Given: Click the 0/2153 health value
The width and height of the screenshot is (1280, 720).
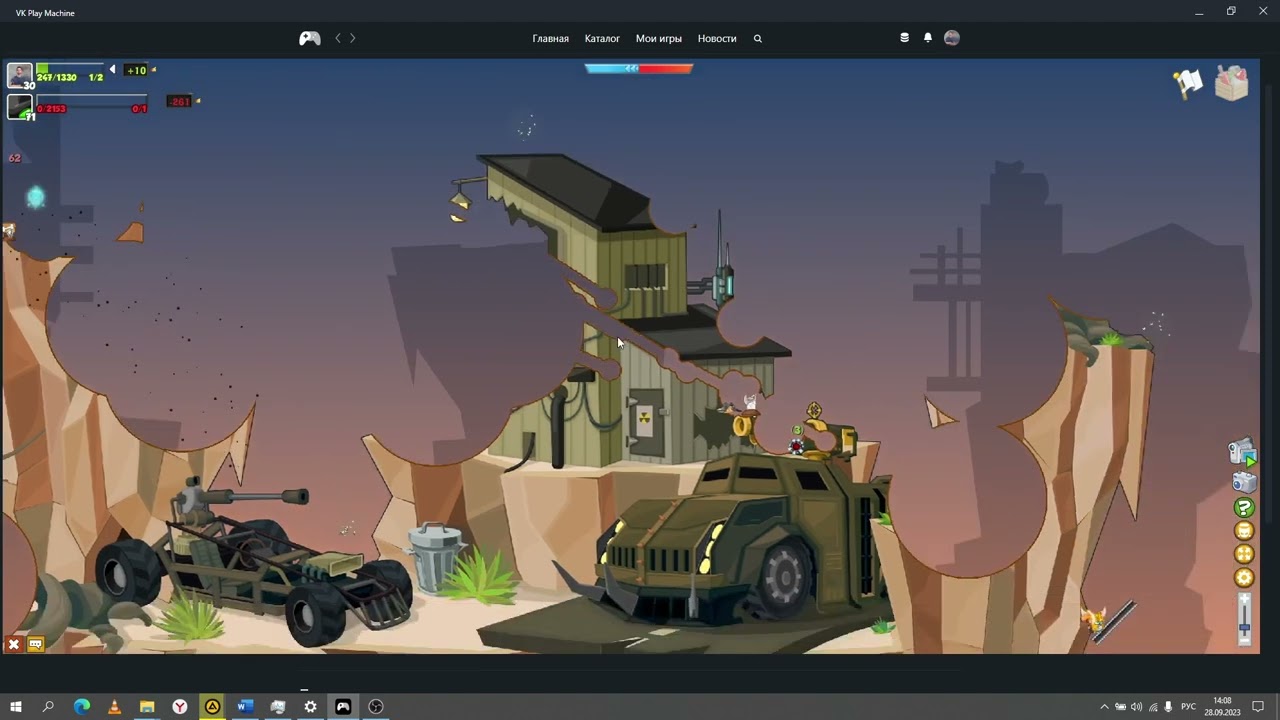Looking at the screenshot, I should [x=52, y=108].
